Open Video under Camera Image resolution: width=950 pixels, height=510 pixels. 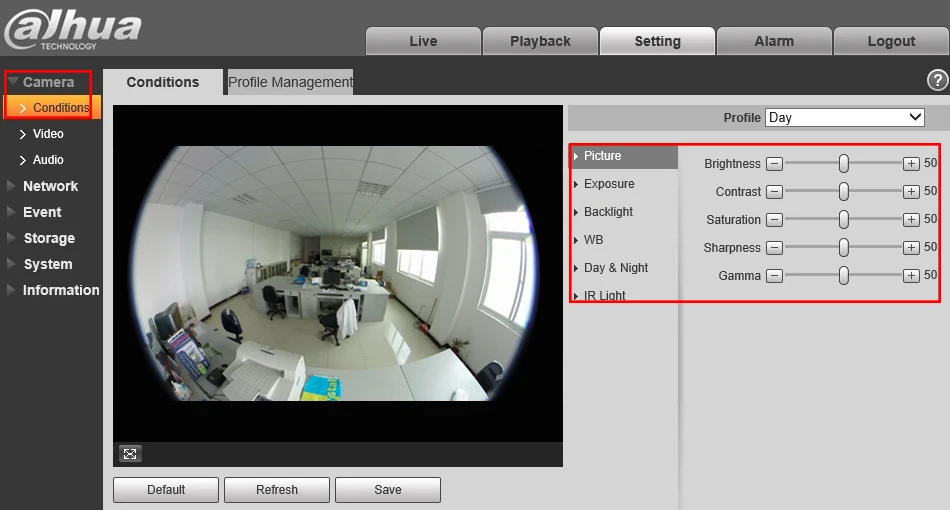coord(48,133)
